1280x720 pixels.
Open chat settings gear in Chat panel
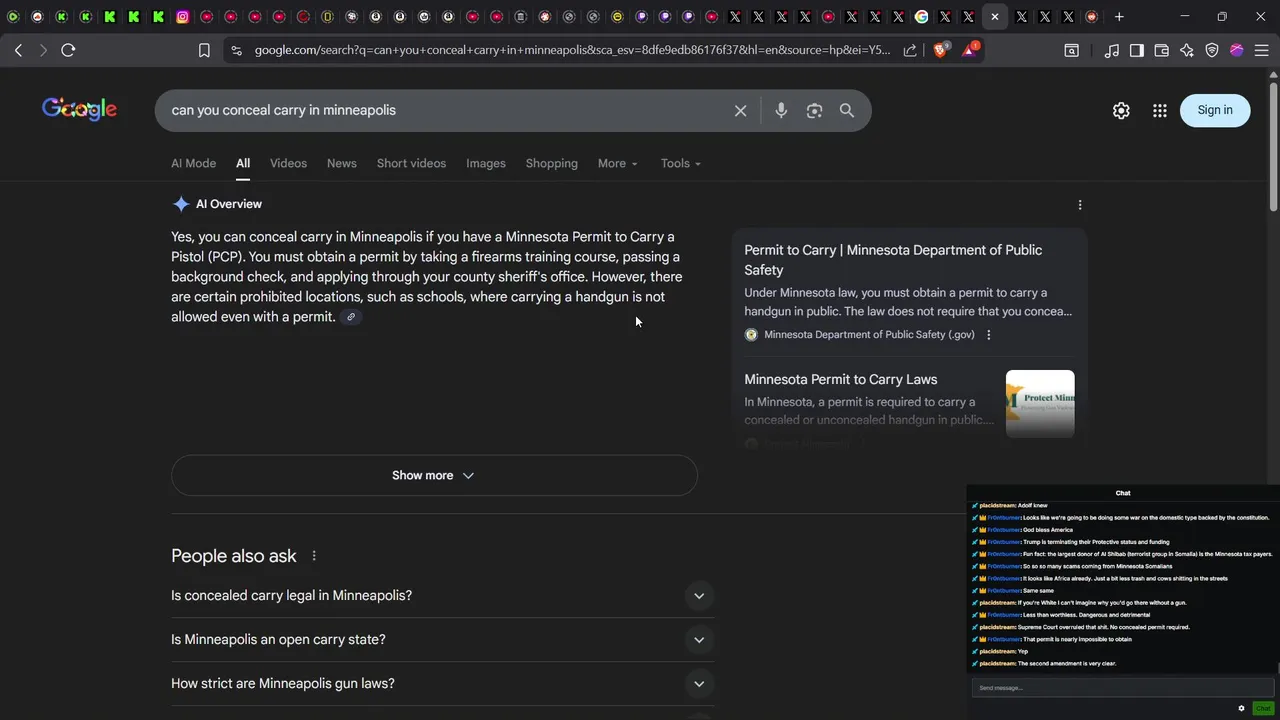pos(1242,708)
